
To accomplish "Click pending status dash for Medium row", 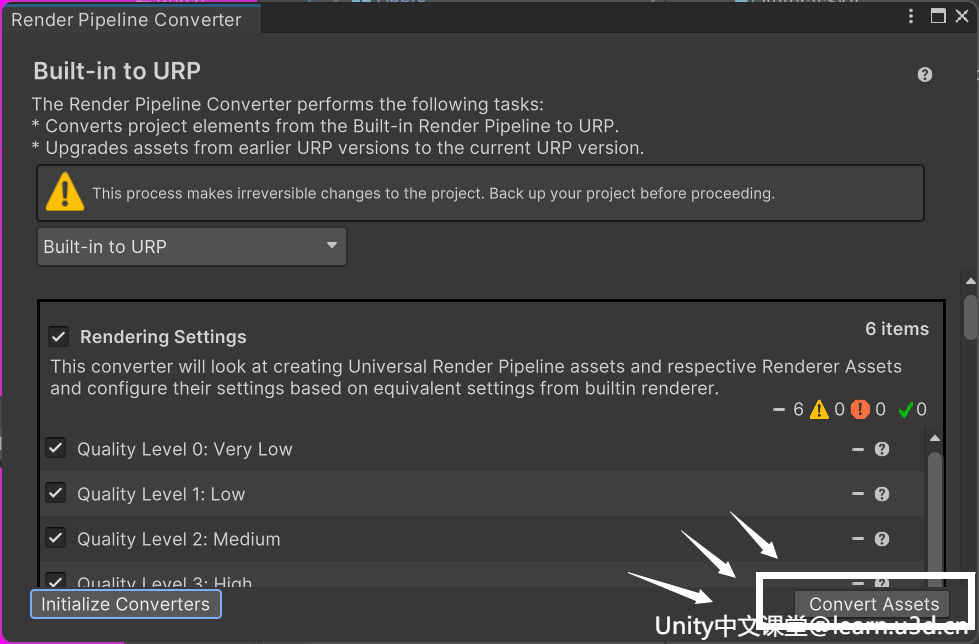I will (x=858, y=539).
